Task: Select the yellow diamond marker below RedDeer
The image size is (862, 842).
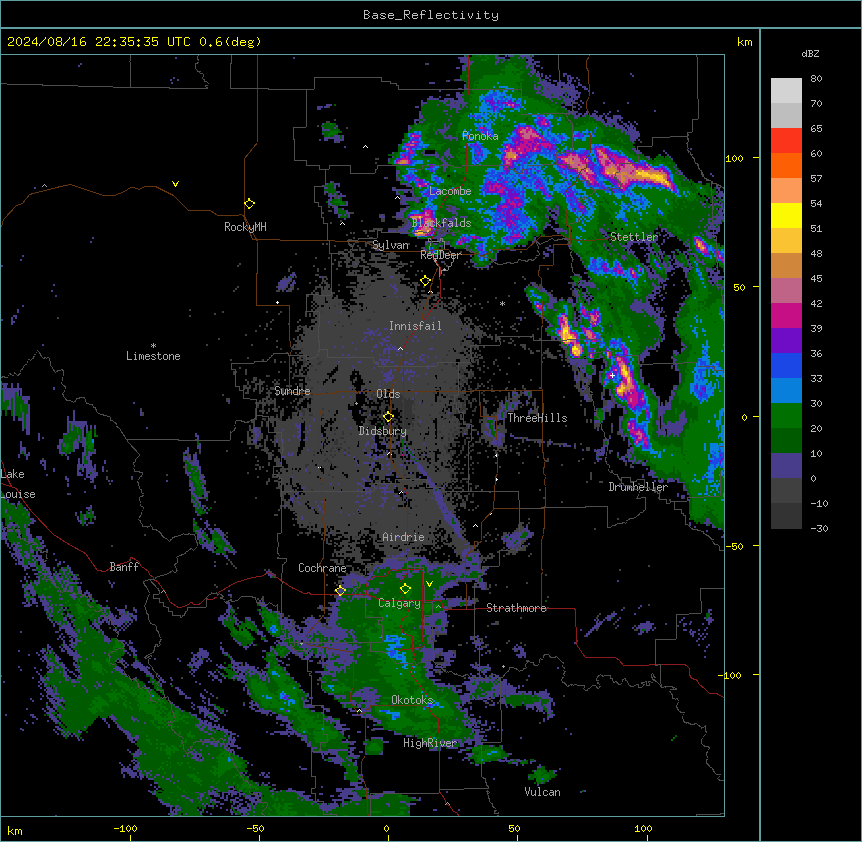Action: [x=425, y=281]
